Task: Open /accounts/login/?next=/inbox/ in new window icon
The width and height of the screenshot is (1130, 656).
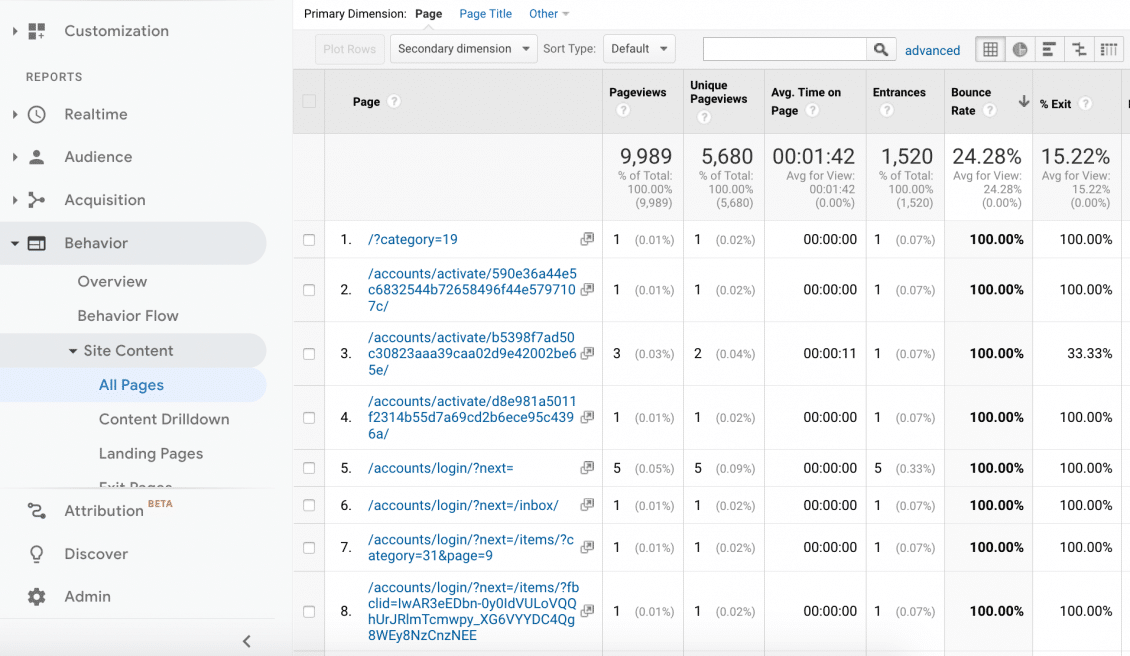Action: tap(587, 505)
